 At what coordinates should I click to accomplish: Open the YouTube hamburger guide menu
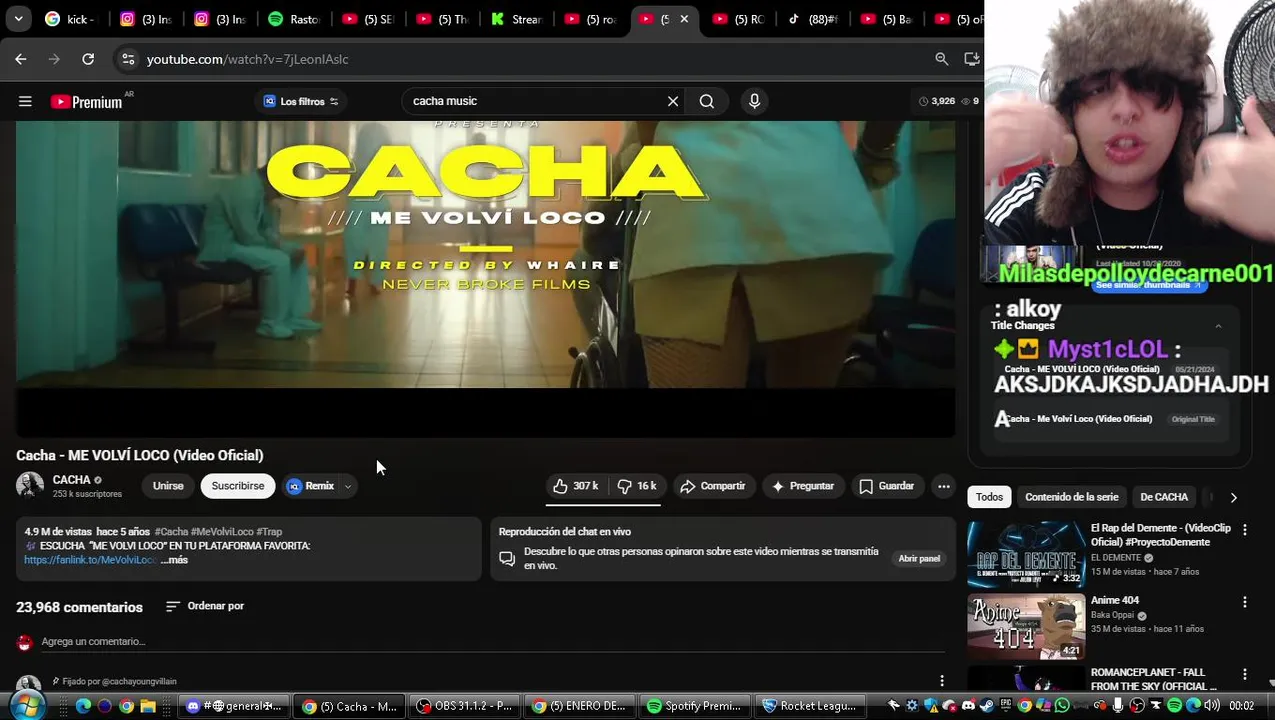25,101
